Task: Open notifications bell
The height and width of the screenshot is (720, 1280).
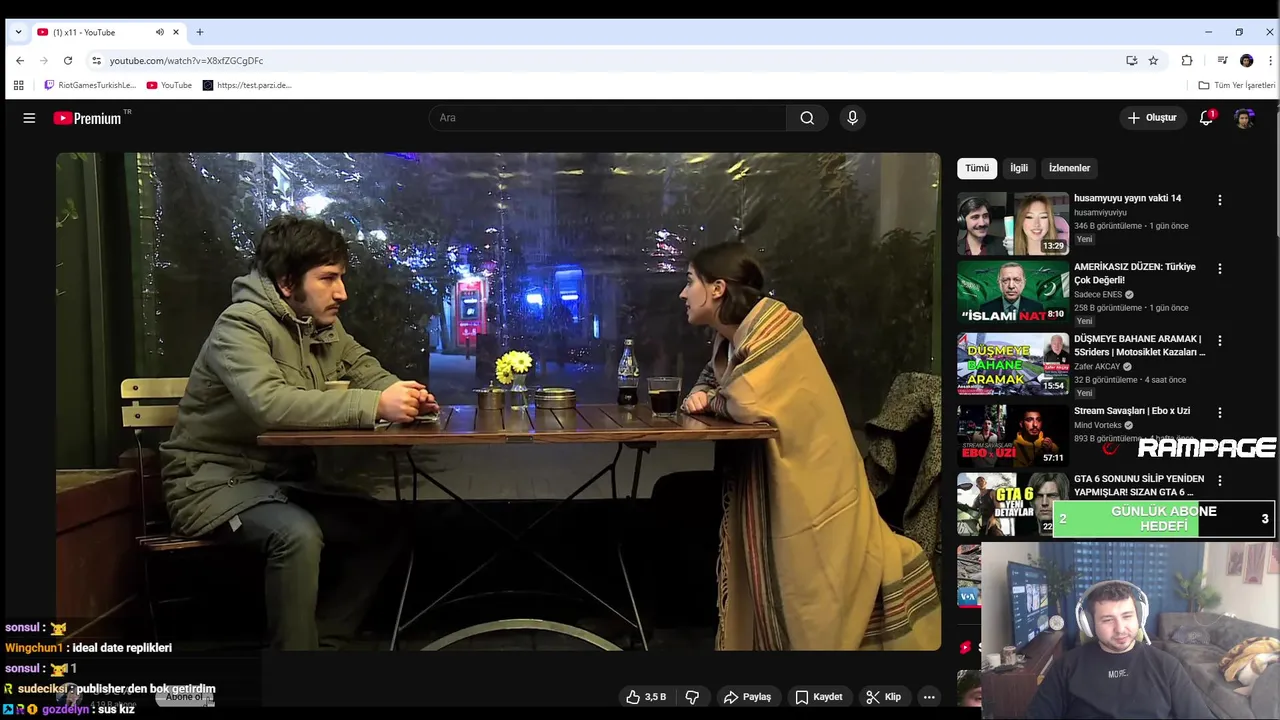Action: point(1206,118)
